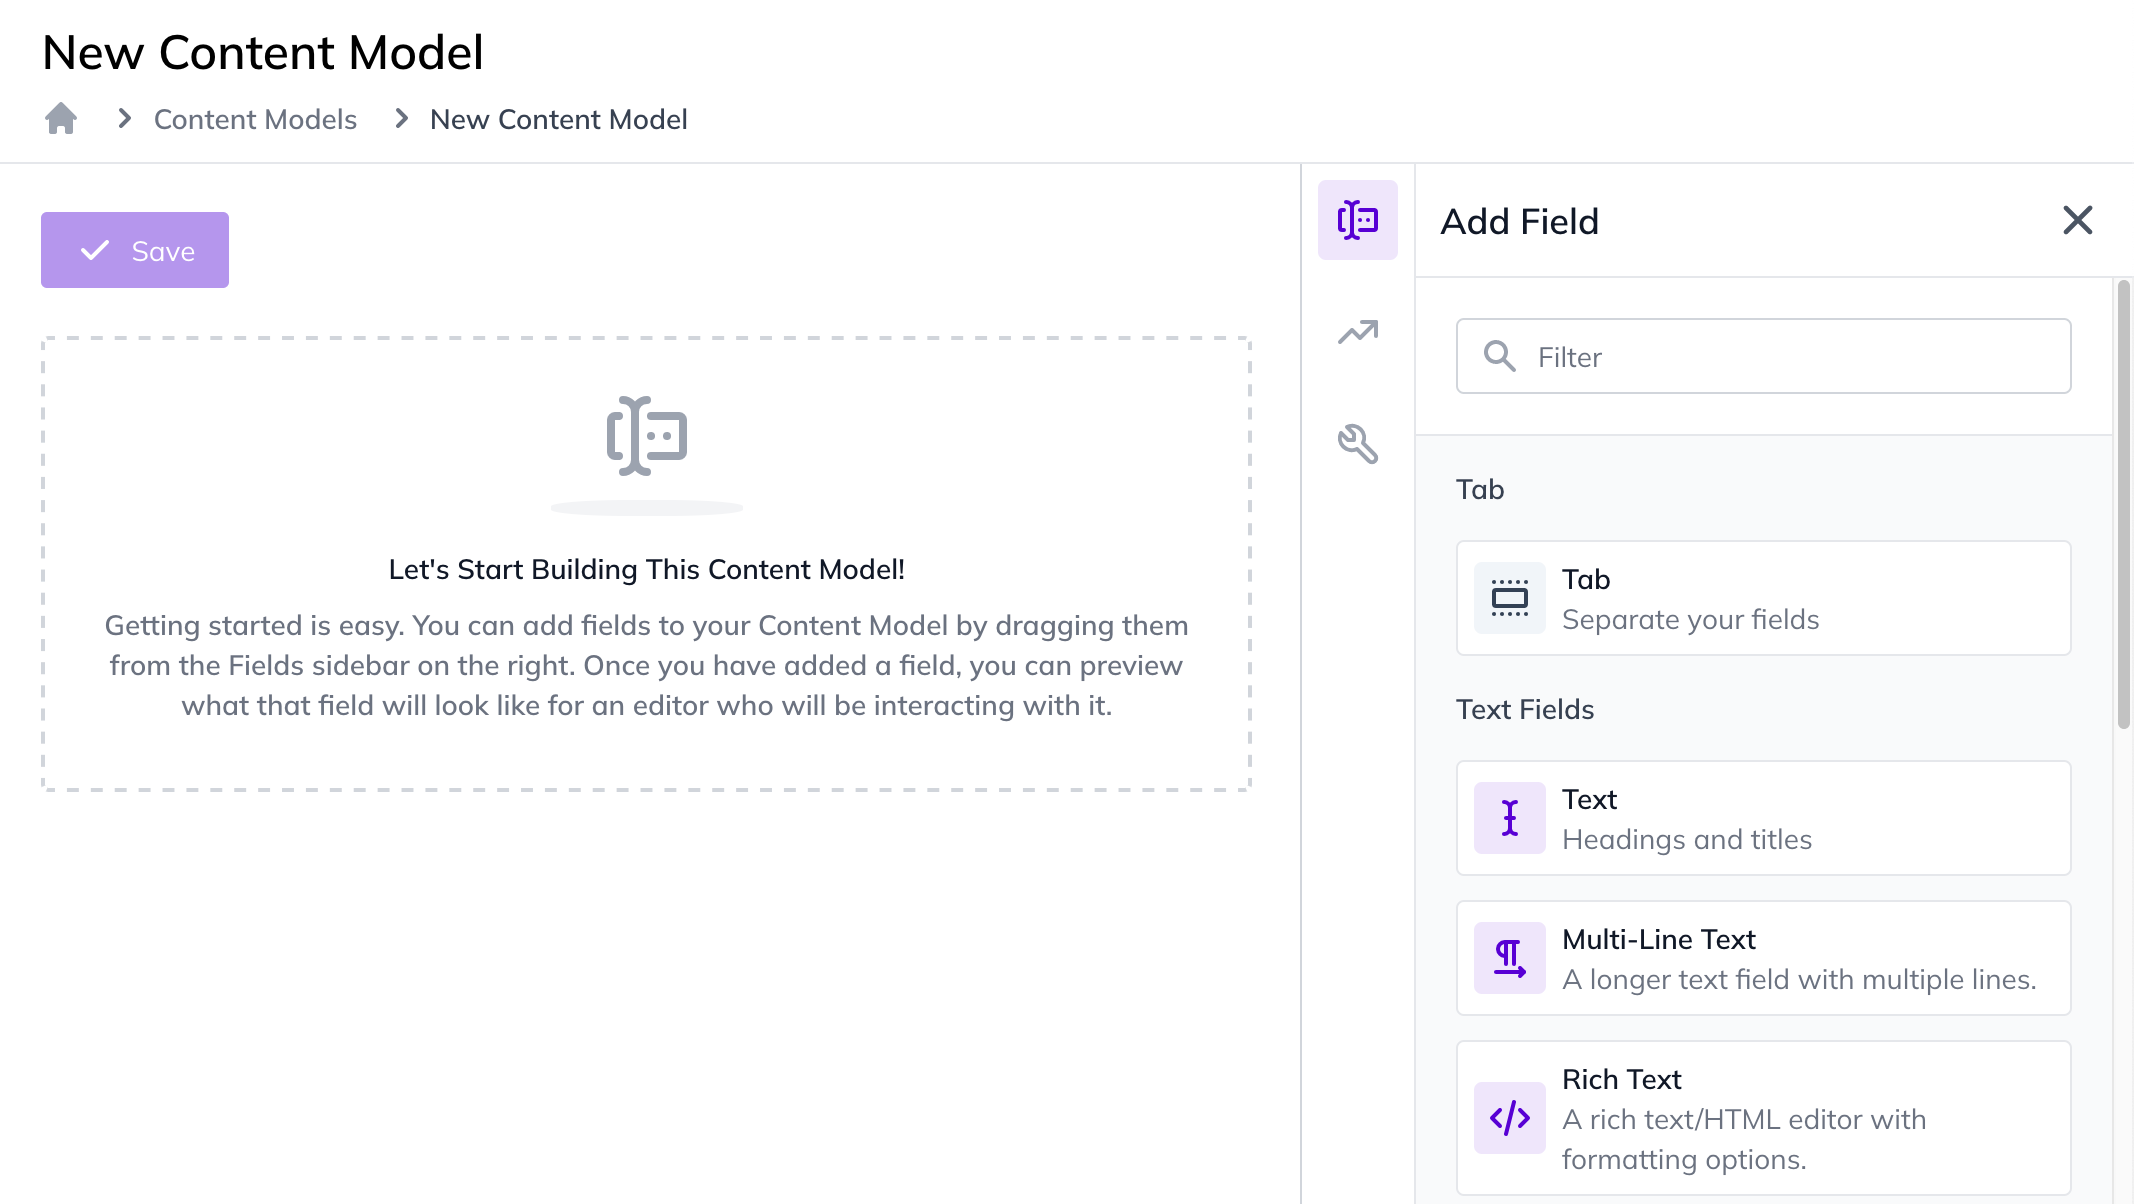2134x1204 pixels.
Task: Click the Multi-Line Text paragraph icon
Action: pyautogui.click(x=1509, y=958)
